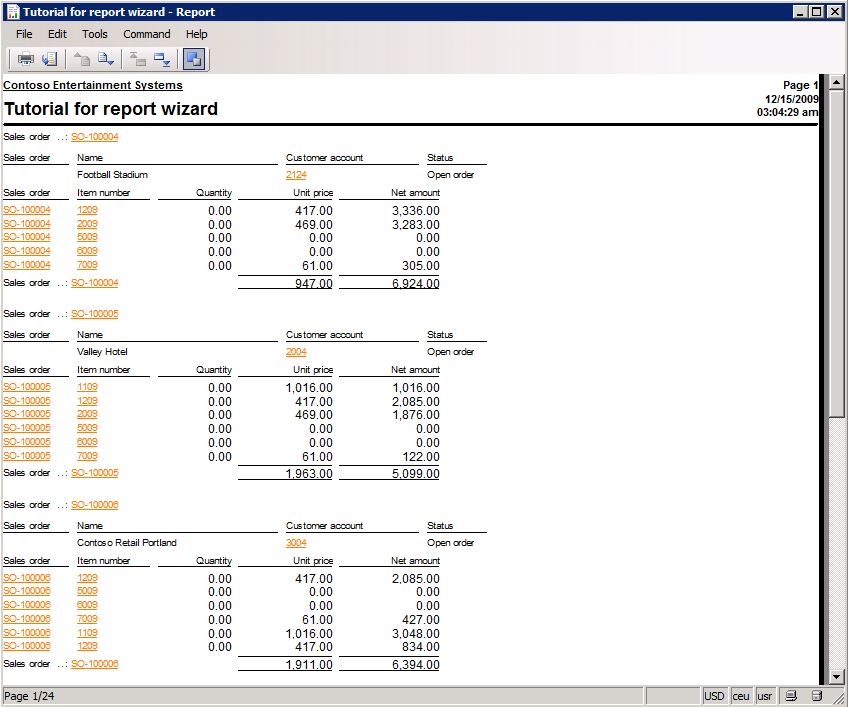
Task: Click the net amount total 5,099.00
Action: 415,474
